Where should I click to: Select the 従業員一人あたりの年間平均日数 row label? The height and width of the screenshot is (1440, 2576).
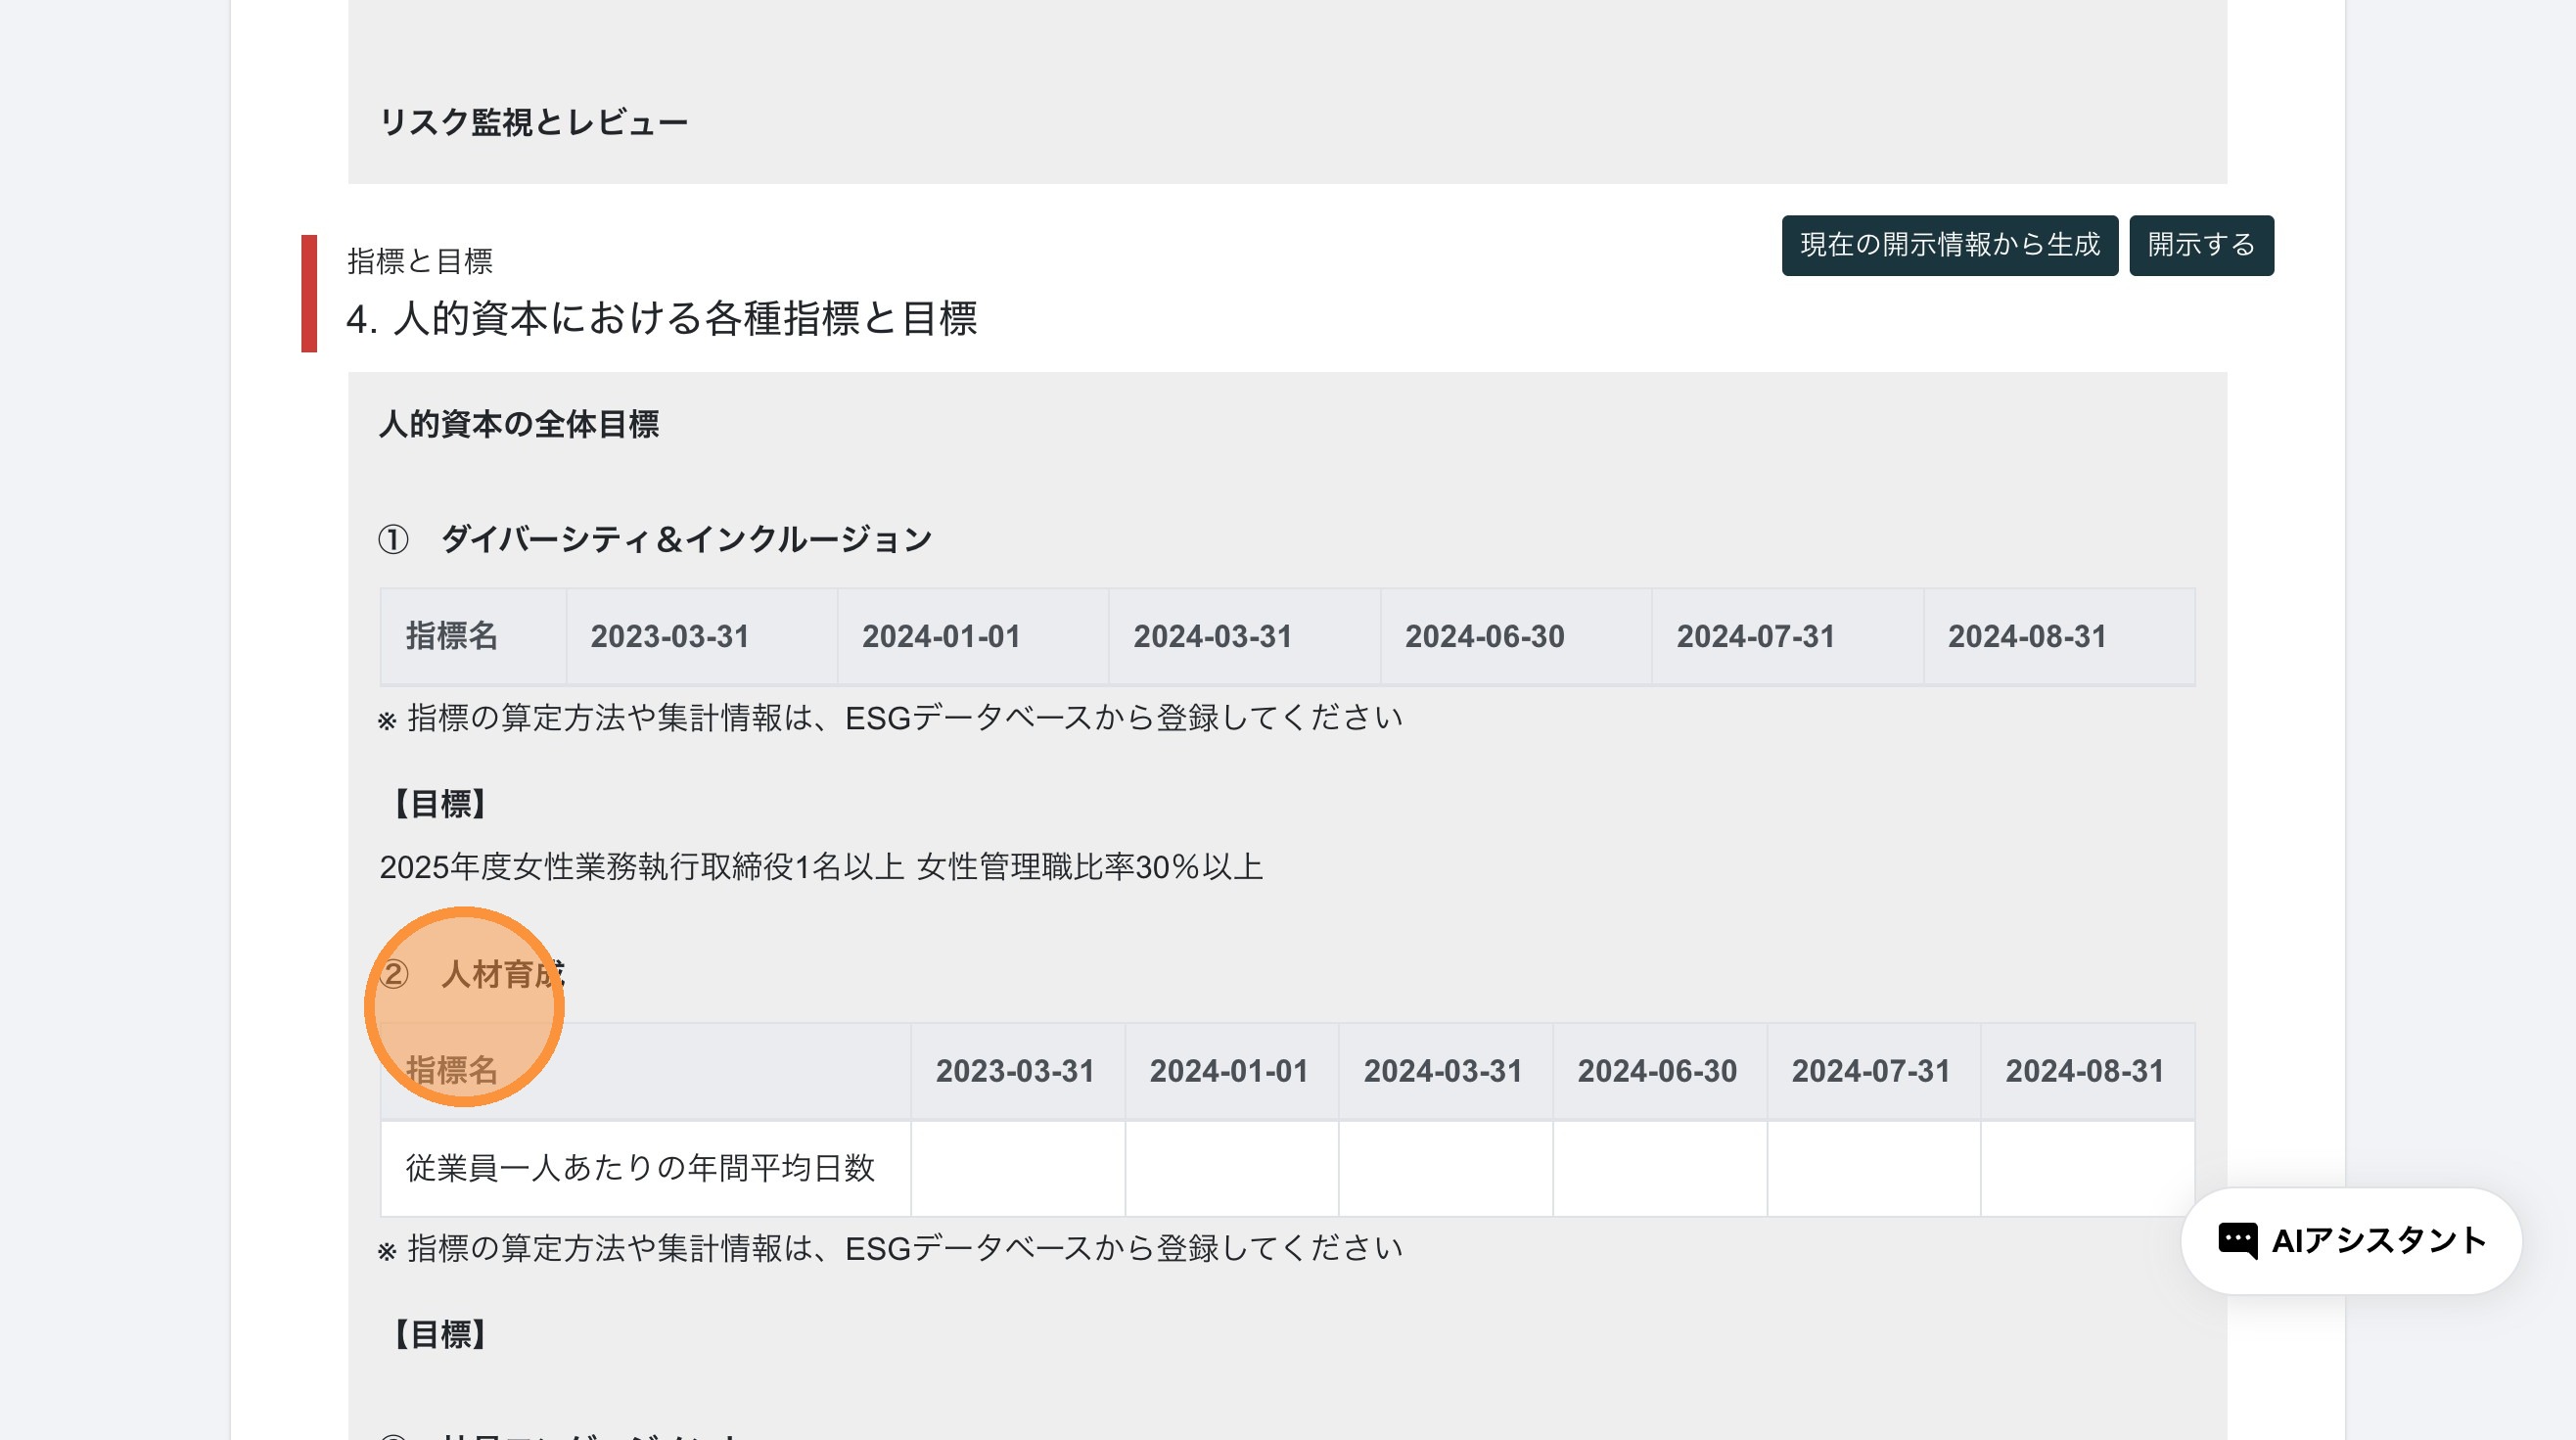coord(640,1168)
